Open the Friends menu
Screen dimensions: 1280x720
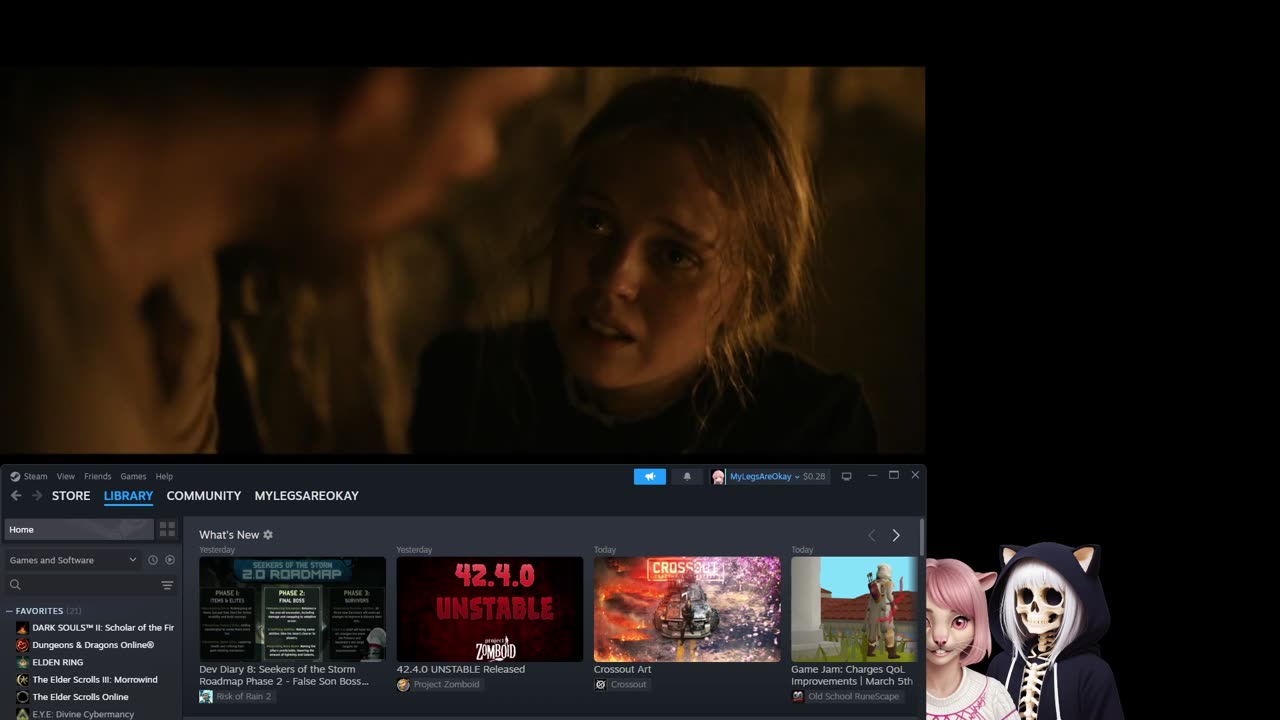98,476
